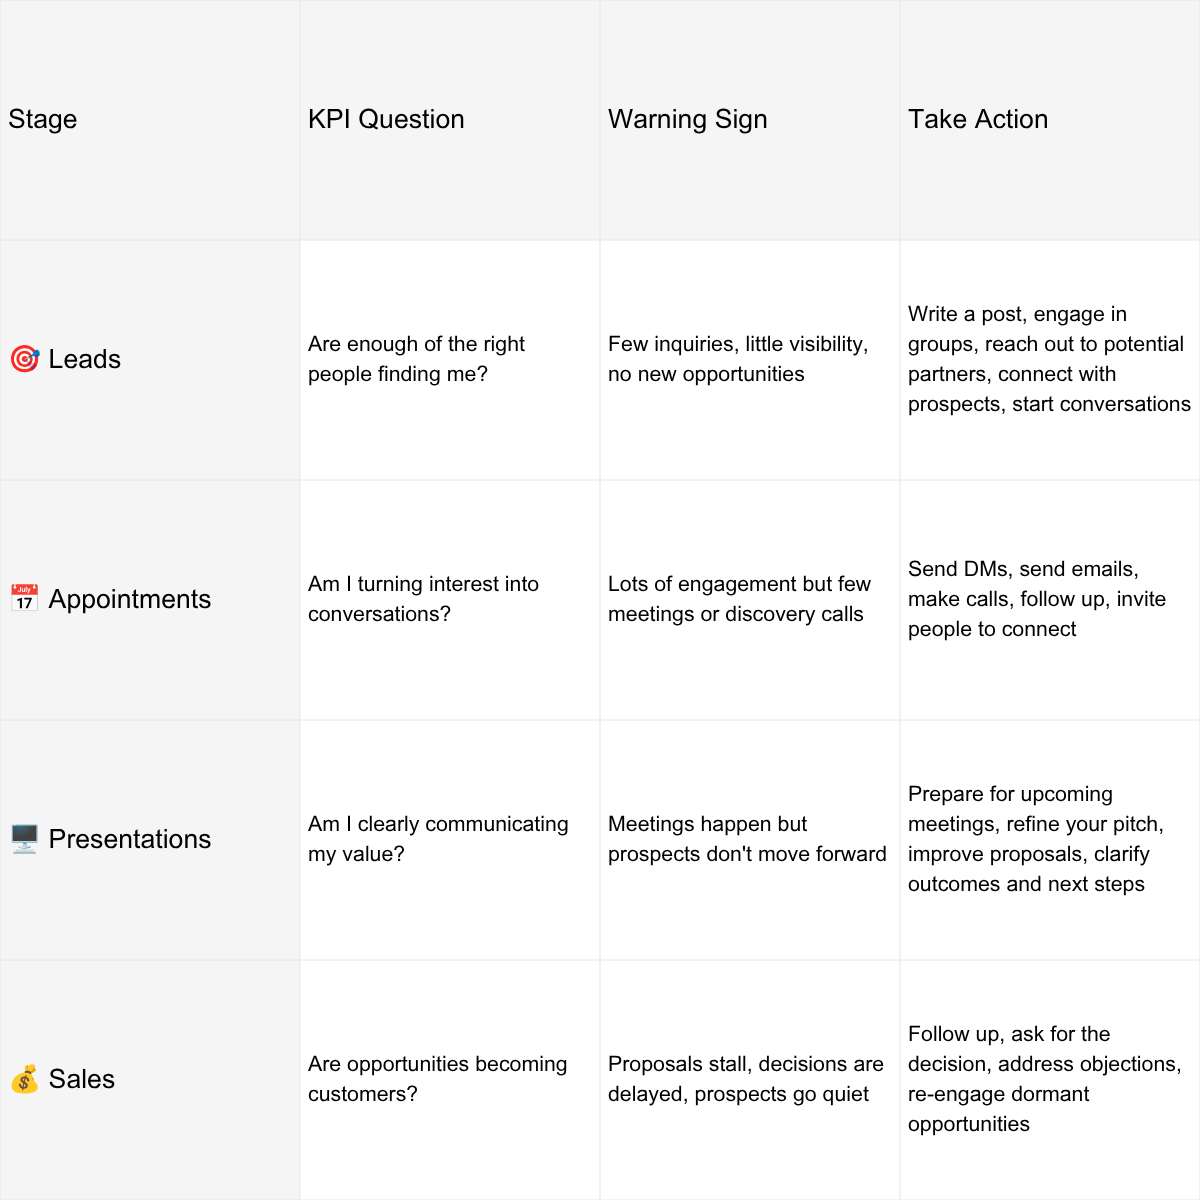Select cell 'Am I turning interest into conversations?'
Viewport: 1200px width, 1200px height.
[x=450, y=600]
